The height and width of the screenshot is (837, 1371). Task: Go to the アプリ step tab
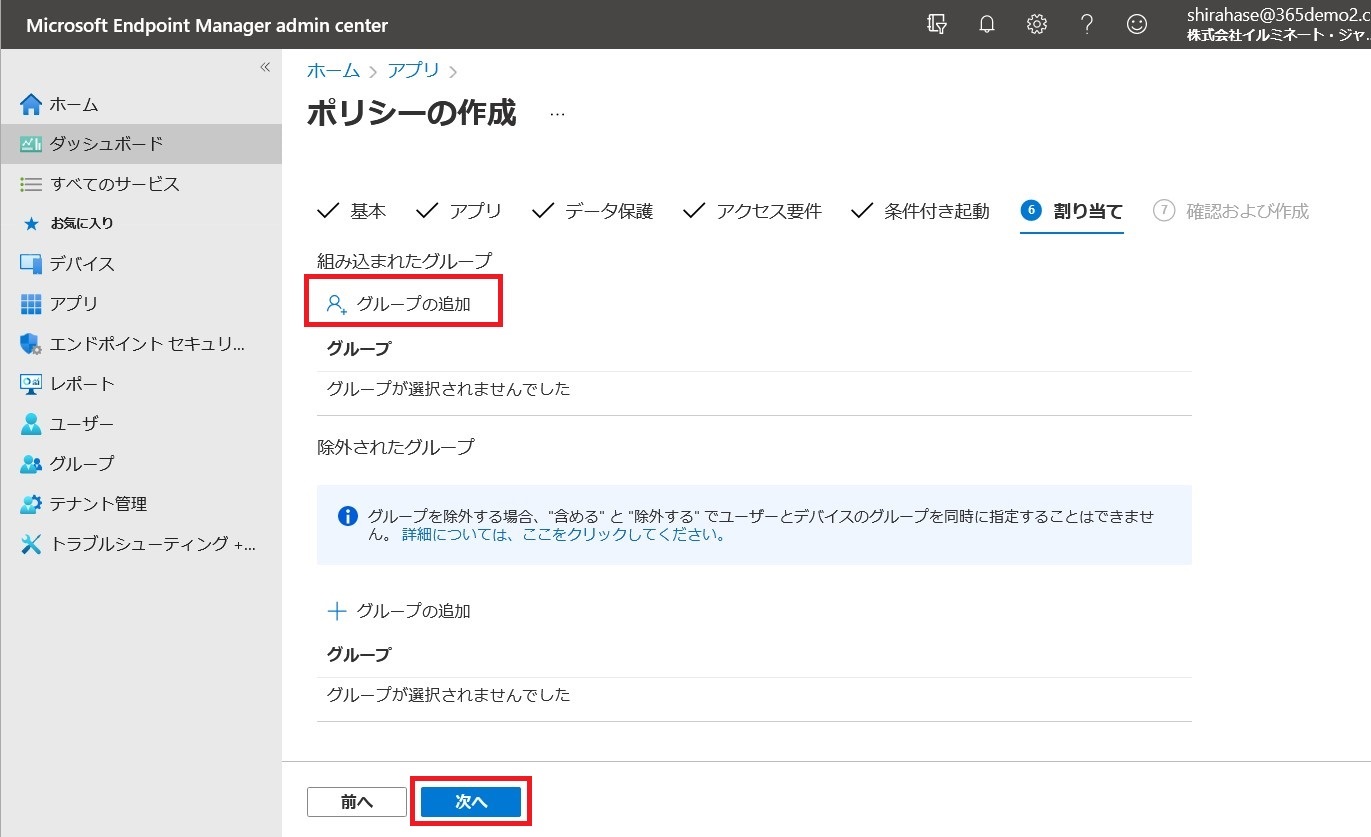point(459,211)
